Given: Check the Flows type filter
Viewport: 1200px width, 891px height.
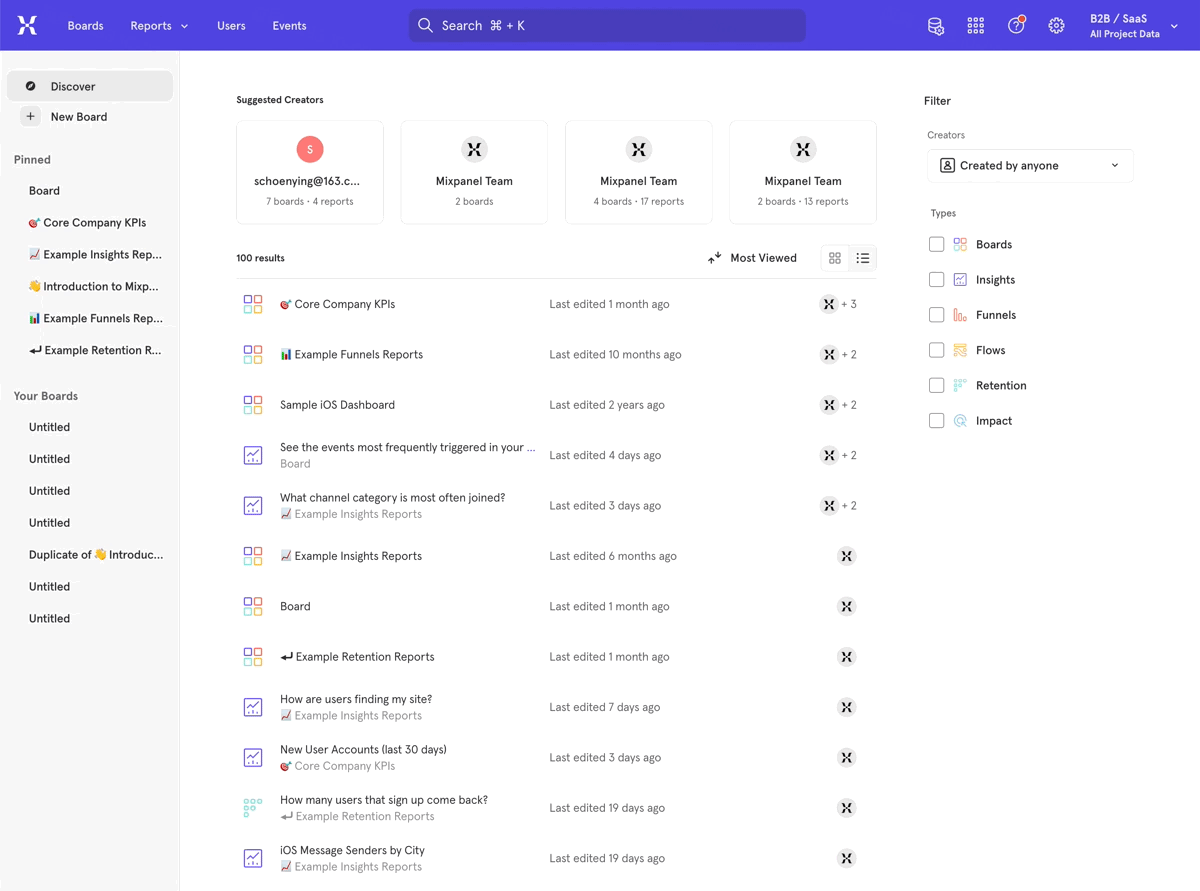Looking at the screenshot, I should tap(936, 350).
